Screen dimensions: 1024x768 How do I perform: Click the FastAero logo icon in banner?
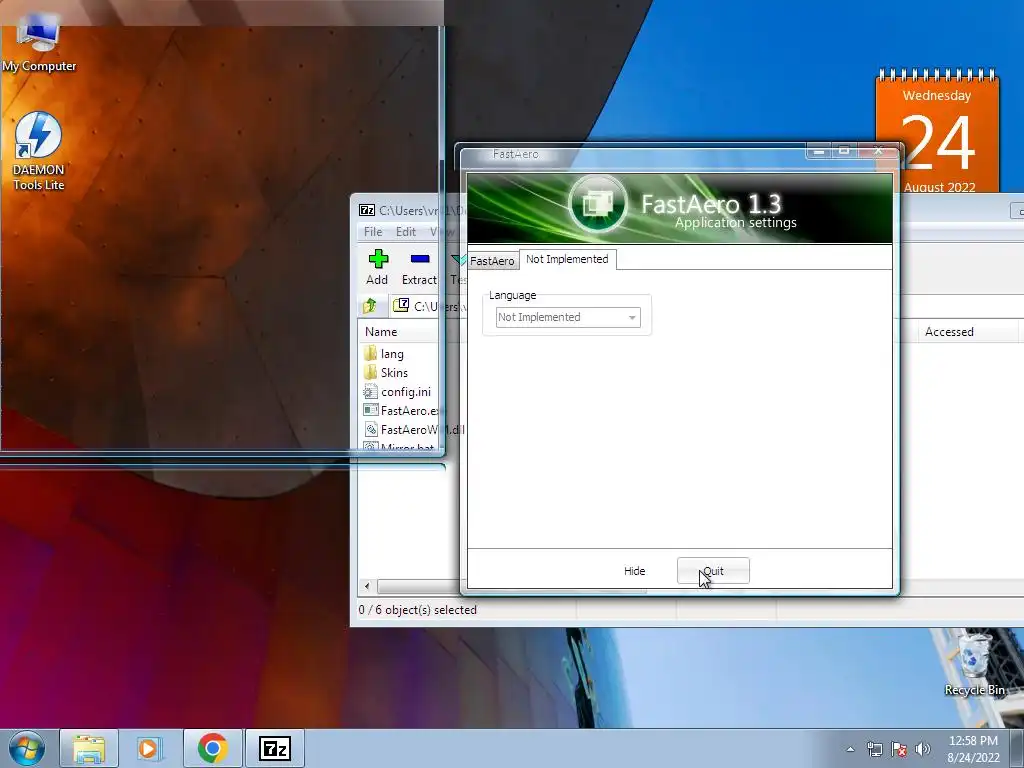pyautogui.click(x=598, y=204)
